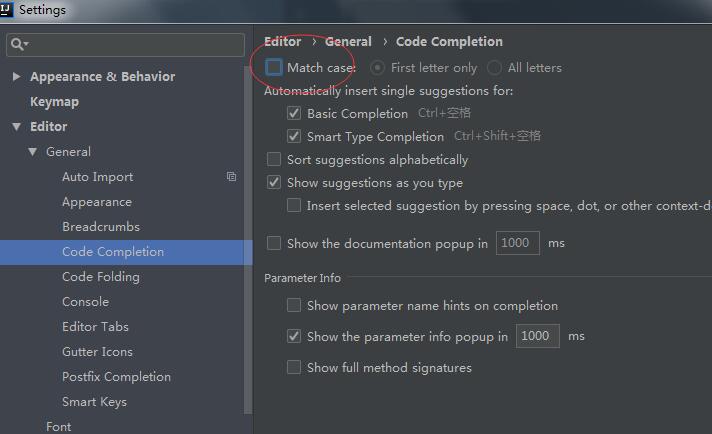The height and width of the screenshot is (434, 712).
Task: Click General in the breadcrumb path
Action: (x=348, y=42)
